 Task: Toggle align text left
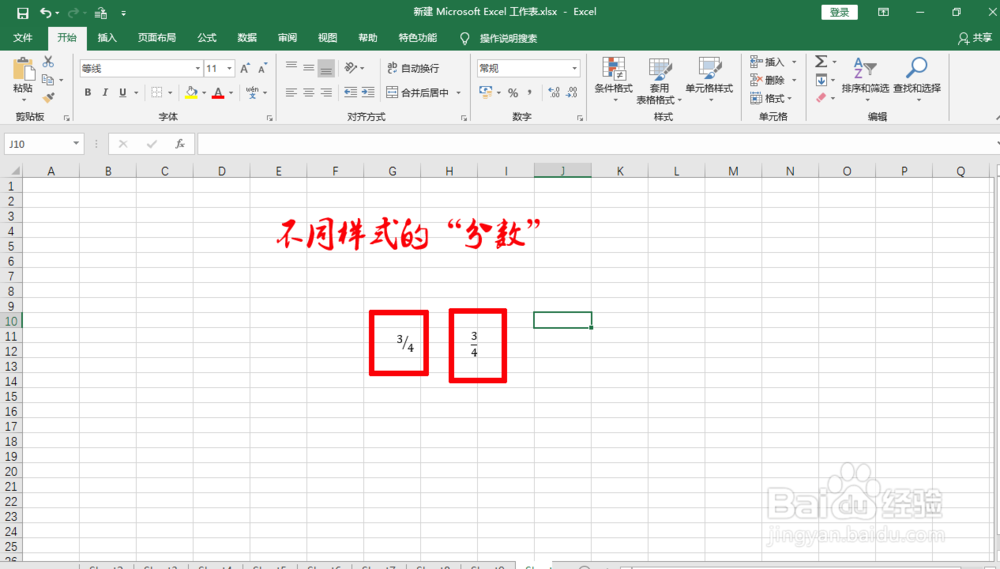[x=291, y=92]
